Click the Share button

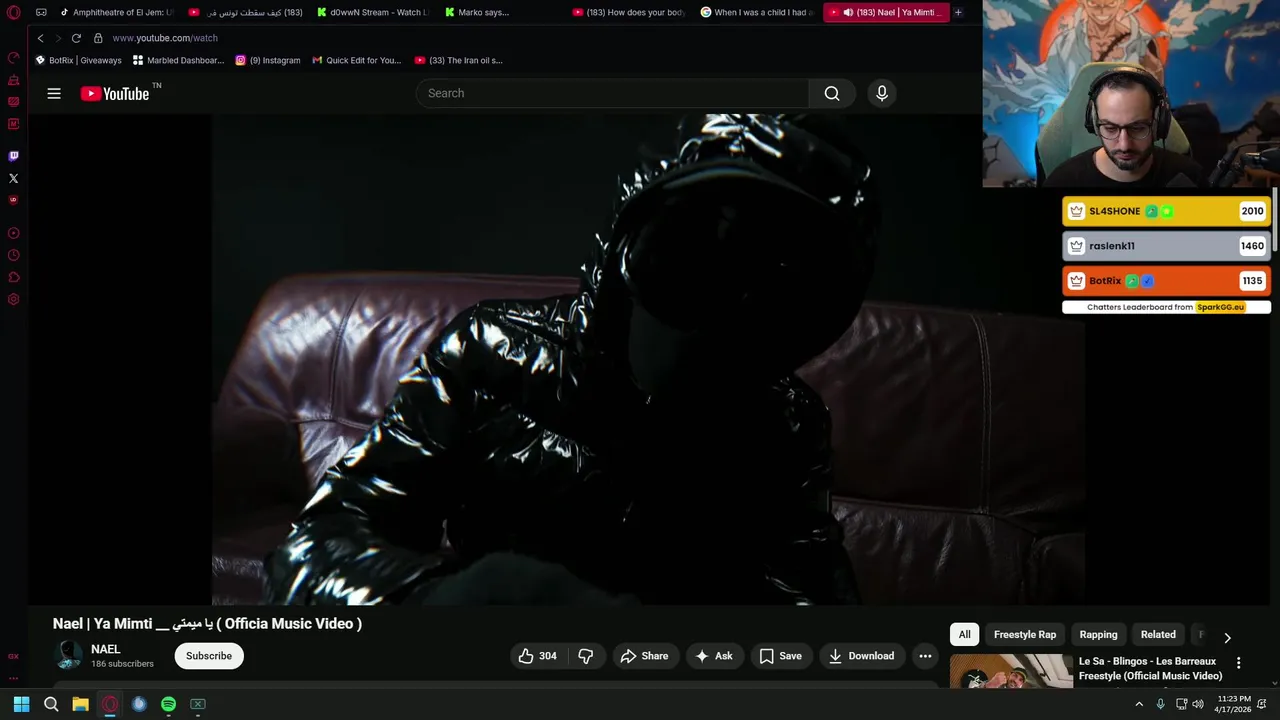(644, 656)
